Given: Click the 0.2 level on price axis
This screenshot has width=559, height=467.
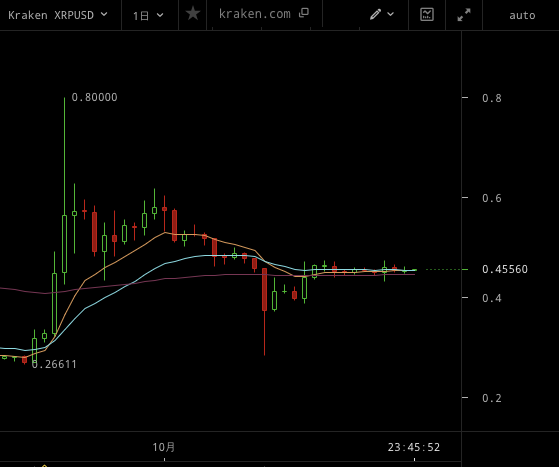Looking at the screenshot, I should 492,398.
